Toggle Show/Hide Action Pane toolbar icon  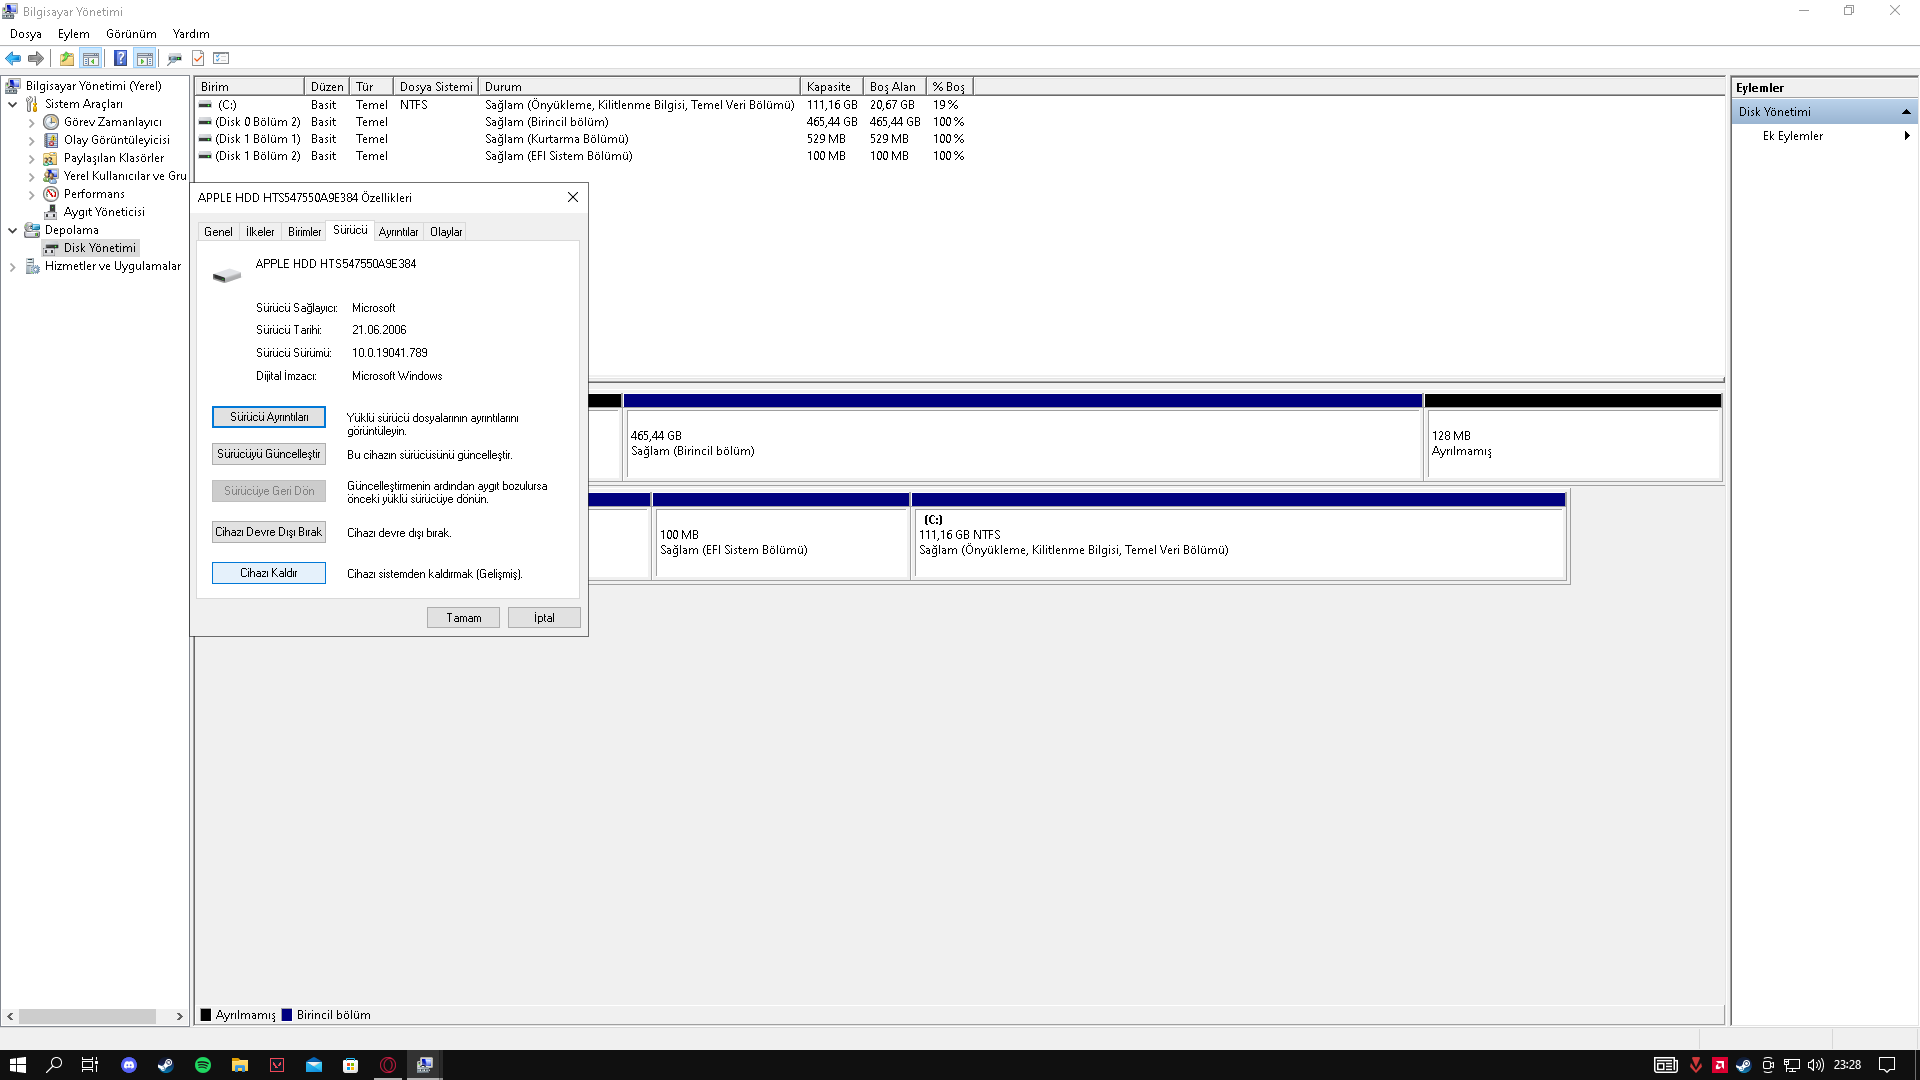145,58
